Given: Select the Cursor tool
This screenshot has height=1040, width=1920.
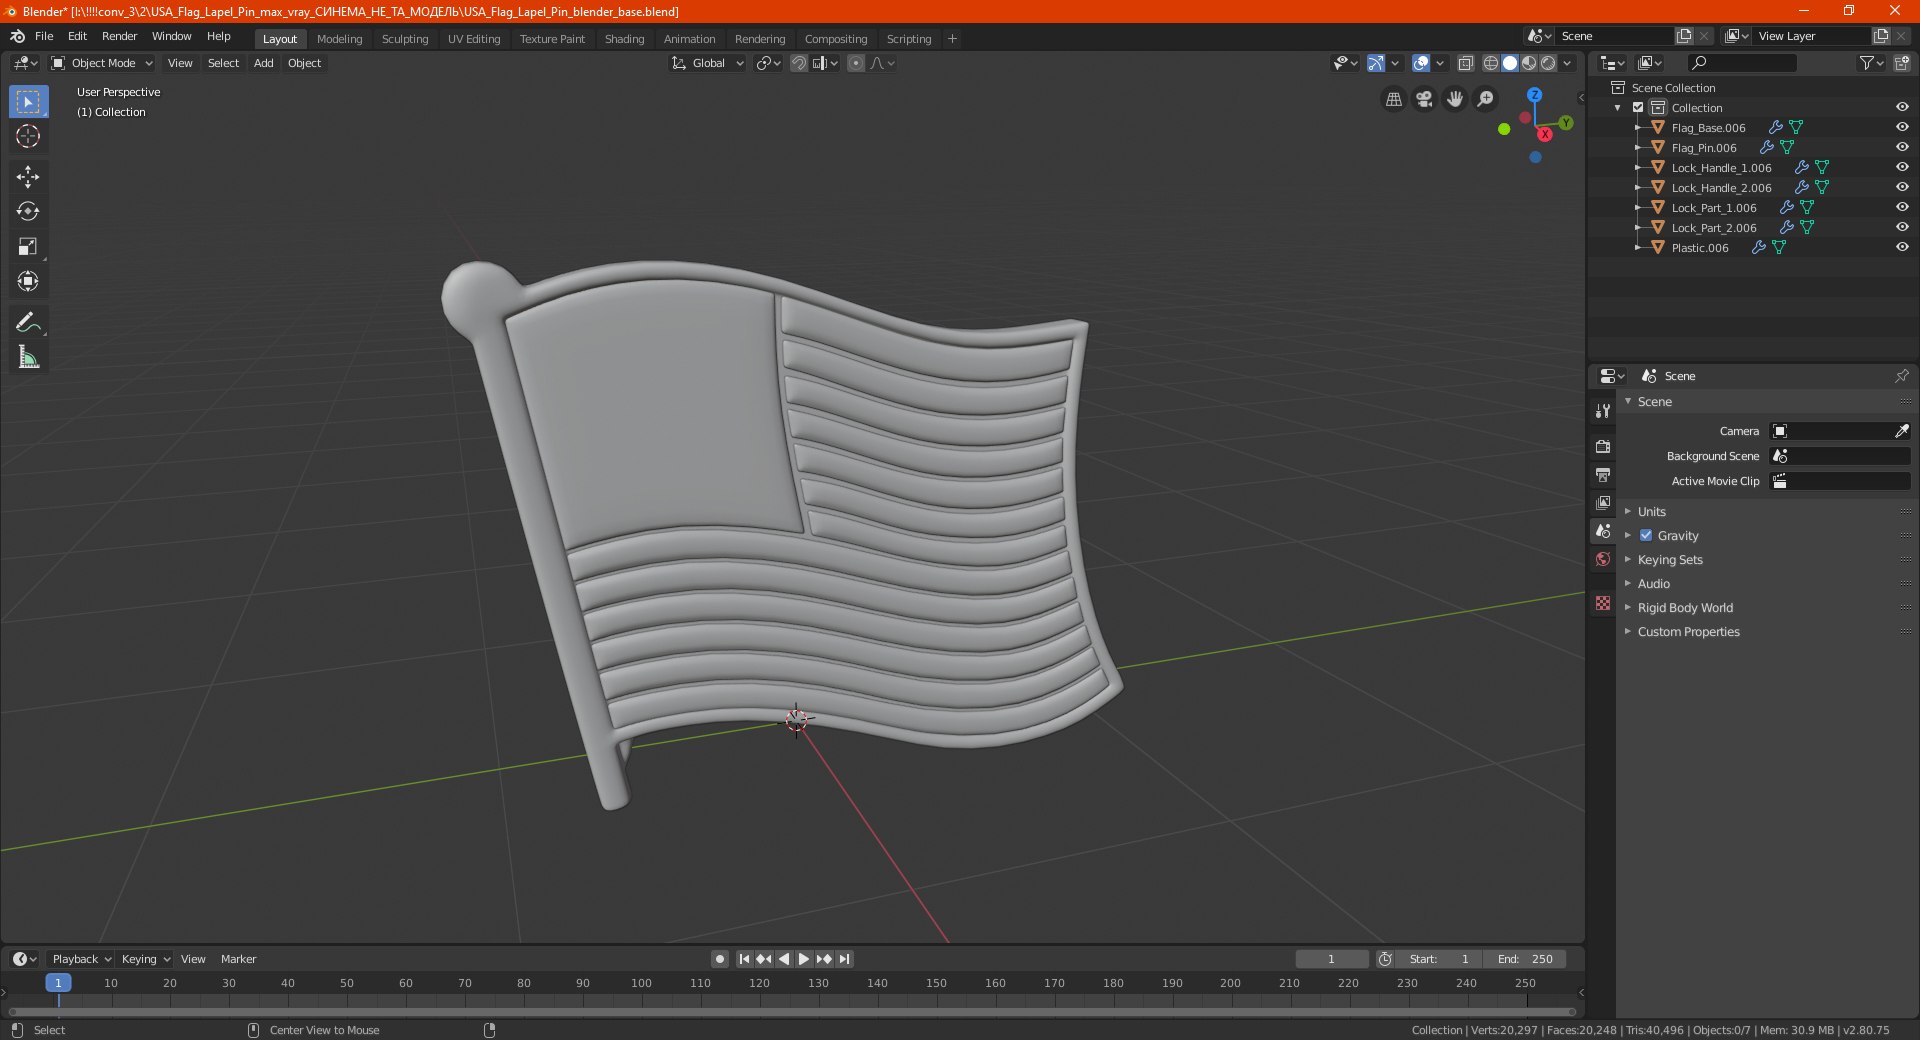Looking at the screenshot, I should (x=27, y=137).
